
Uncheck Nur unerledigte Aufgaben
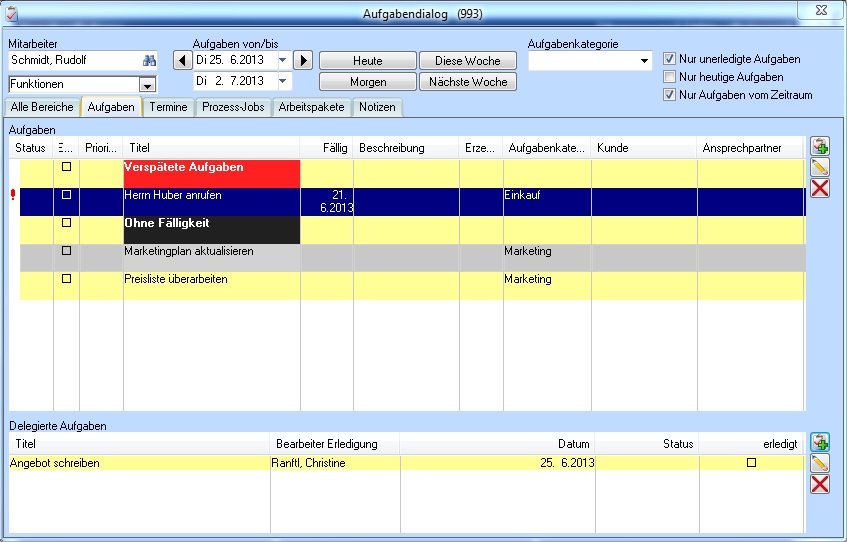670,59
